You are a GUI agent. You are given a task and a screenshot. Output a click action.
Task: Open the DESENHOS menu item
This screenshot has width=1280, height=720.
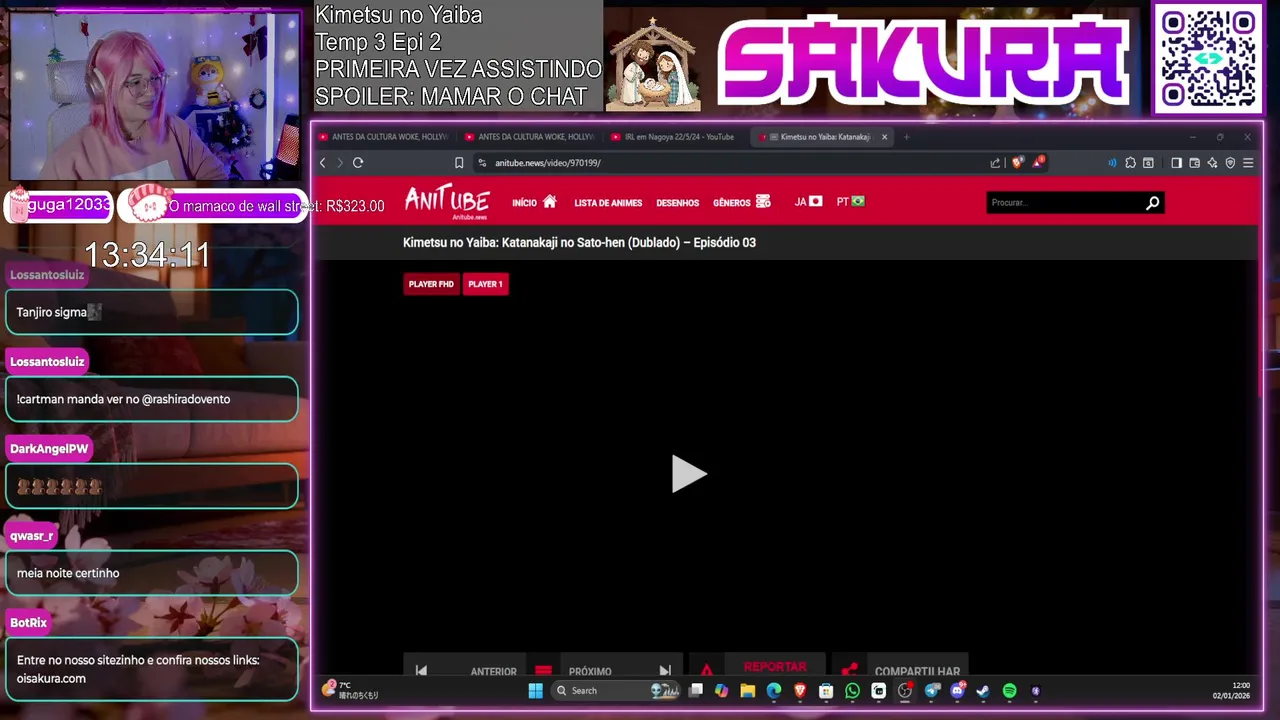[x=677, y=203]
